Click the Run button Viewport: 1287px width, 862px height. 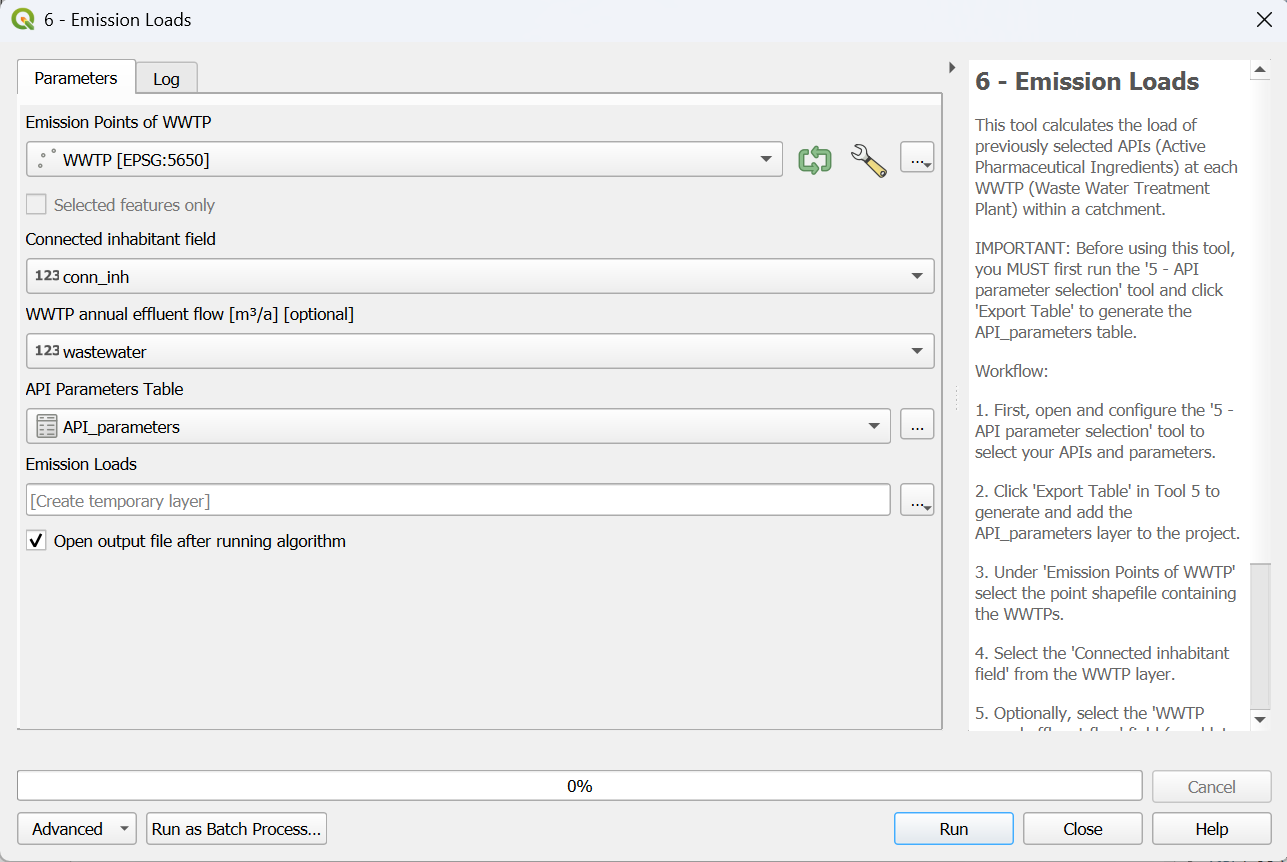(954, 829)
